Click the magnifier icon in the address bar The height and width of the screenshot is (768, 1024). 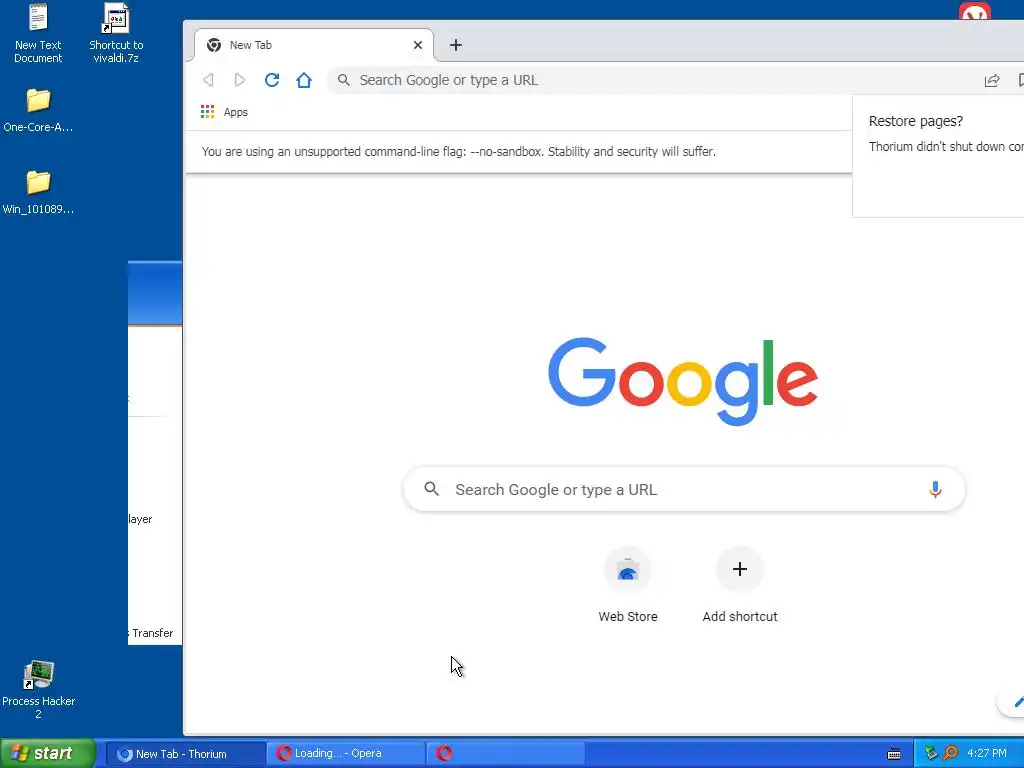(344, 80)
